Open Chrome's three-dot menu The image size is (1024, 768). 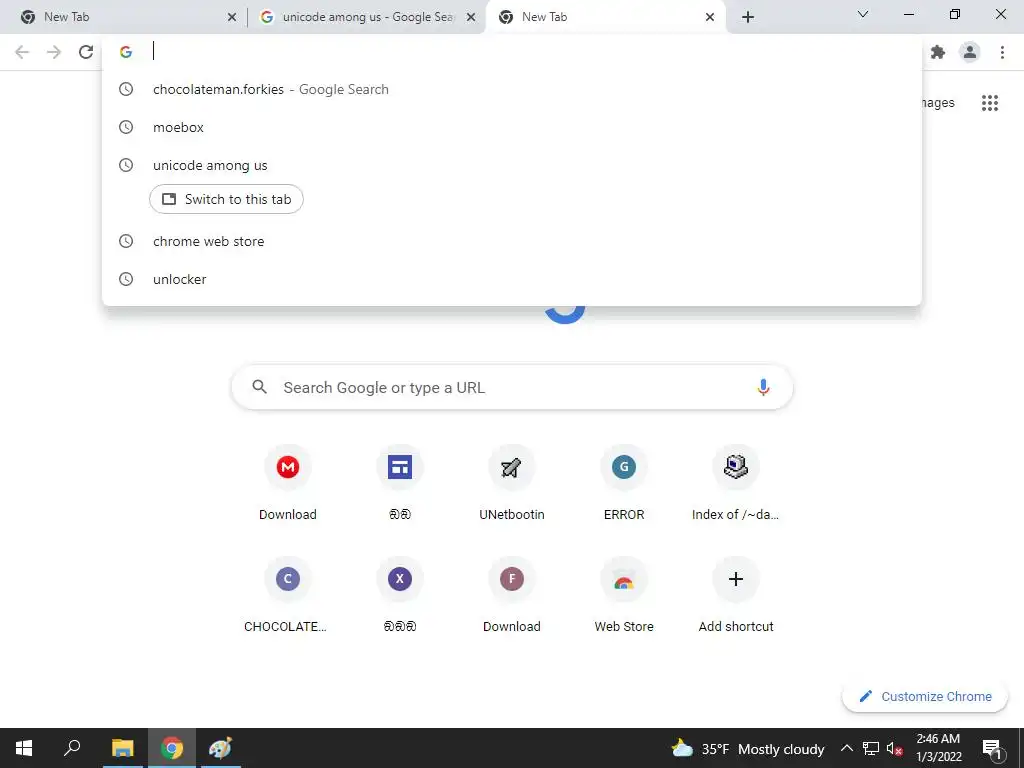click(x=1002, y=52)
